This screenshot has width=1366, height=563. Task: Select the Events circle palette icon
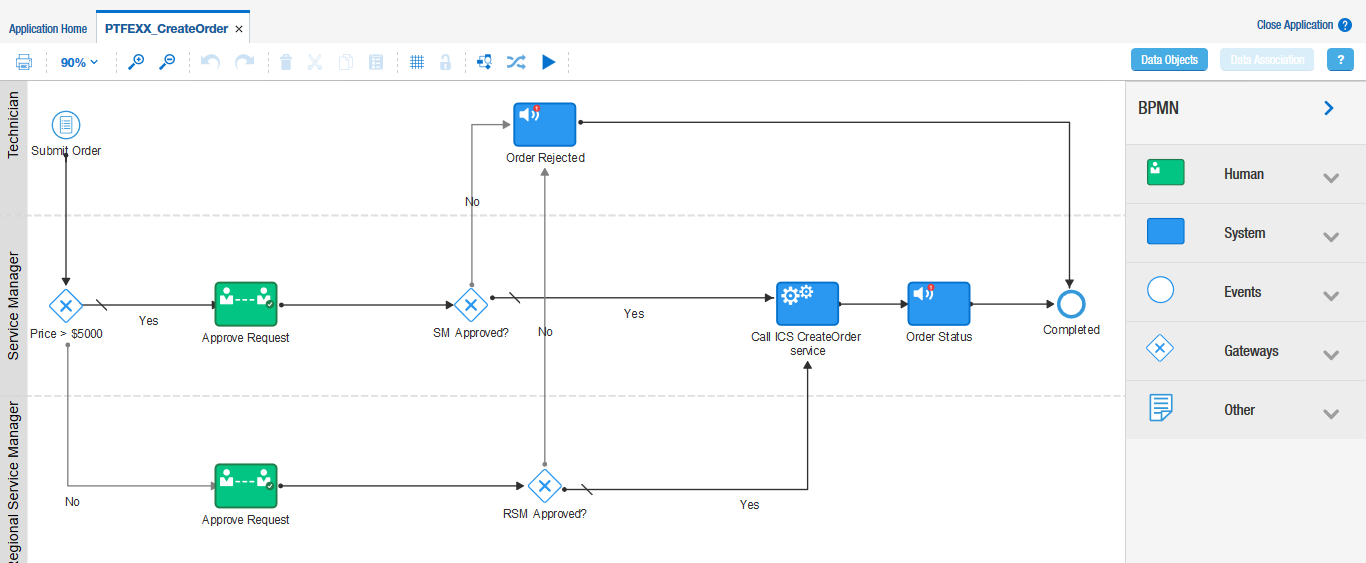point(1160,290)
